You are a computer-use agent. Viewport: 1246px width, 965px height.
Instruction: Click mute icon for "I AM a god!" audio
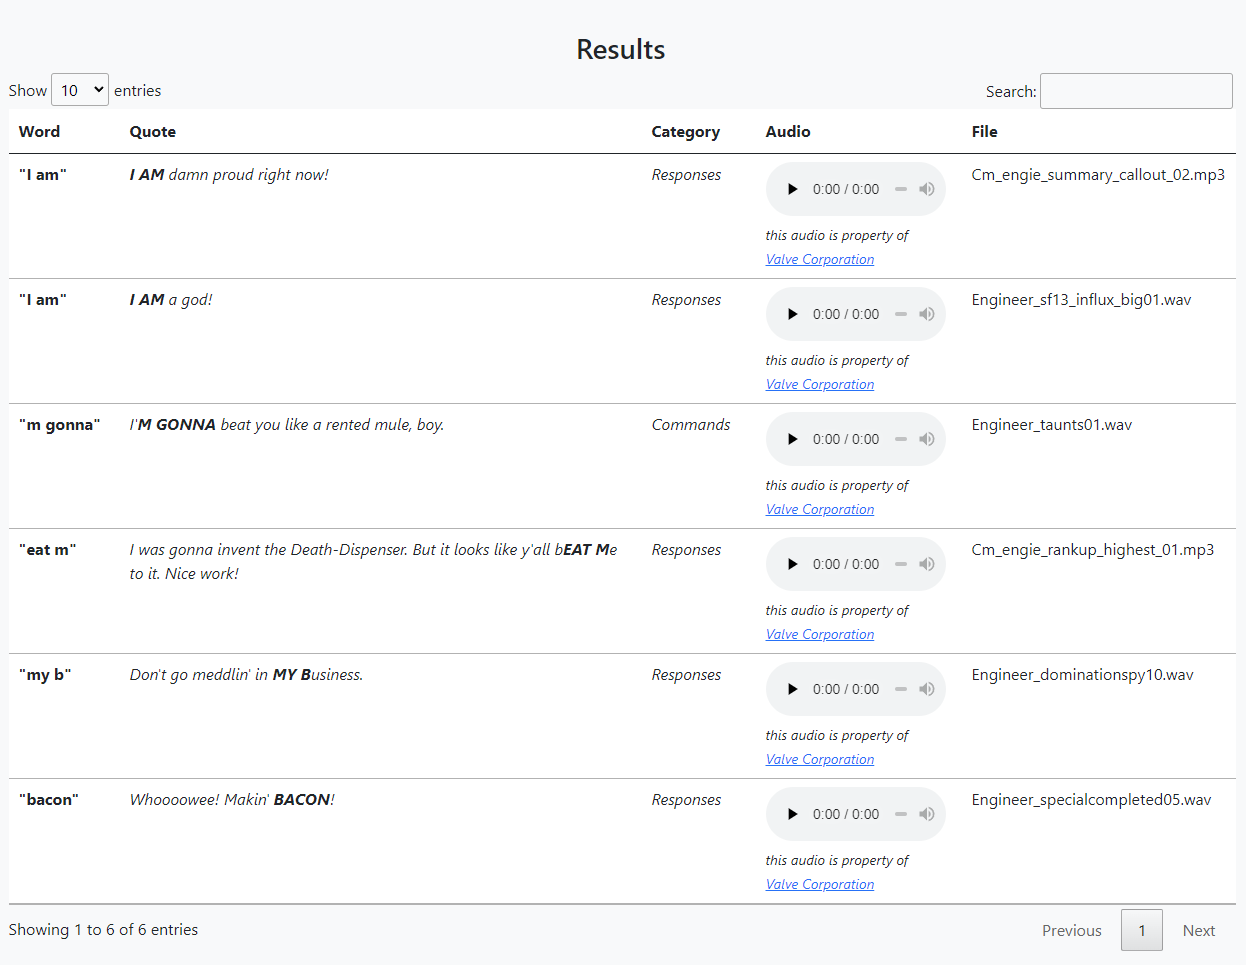tap(927, 314)
